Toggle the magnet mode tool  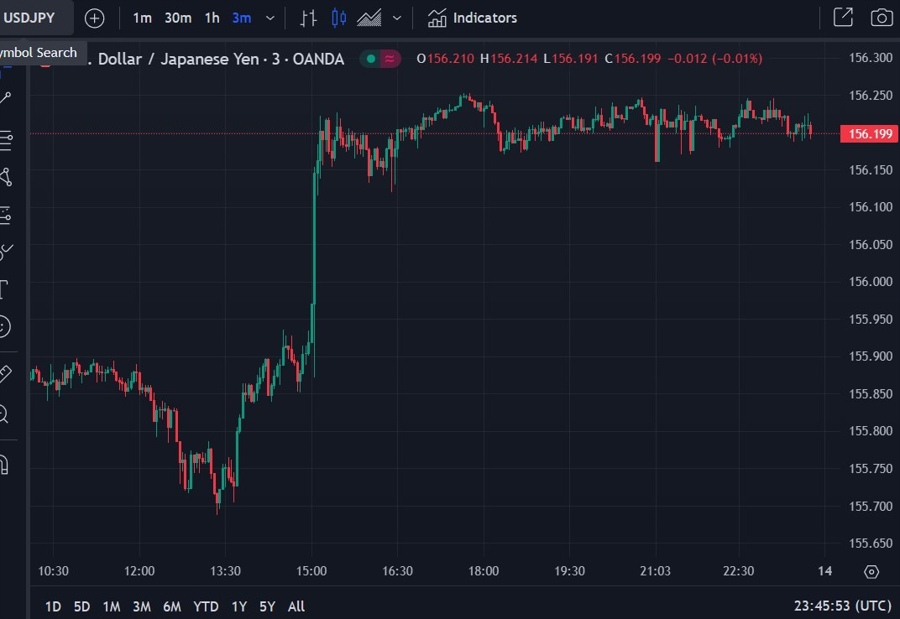coord(5,464)
